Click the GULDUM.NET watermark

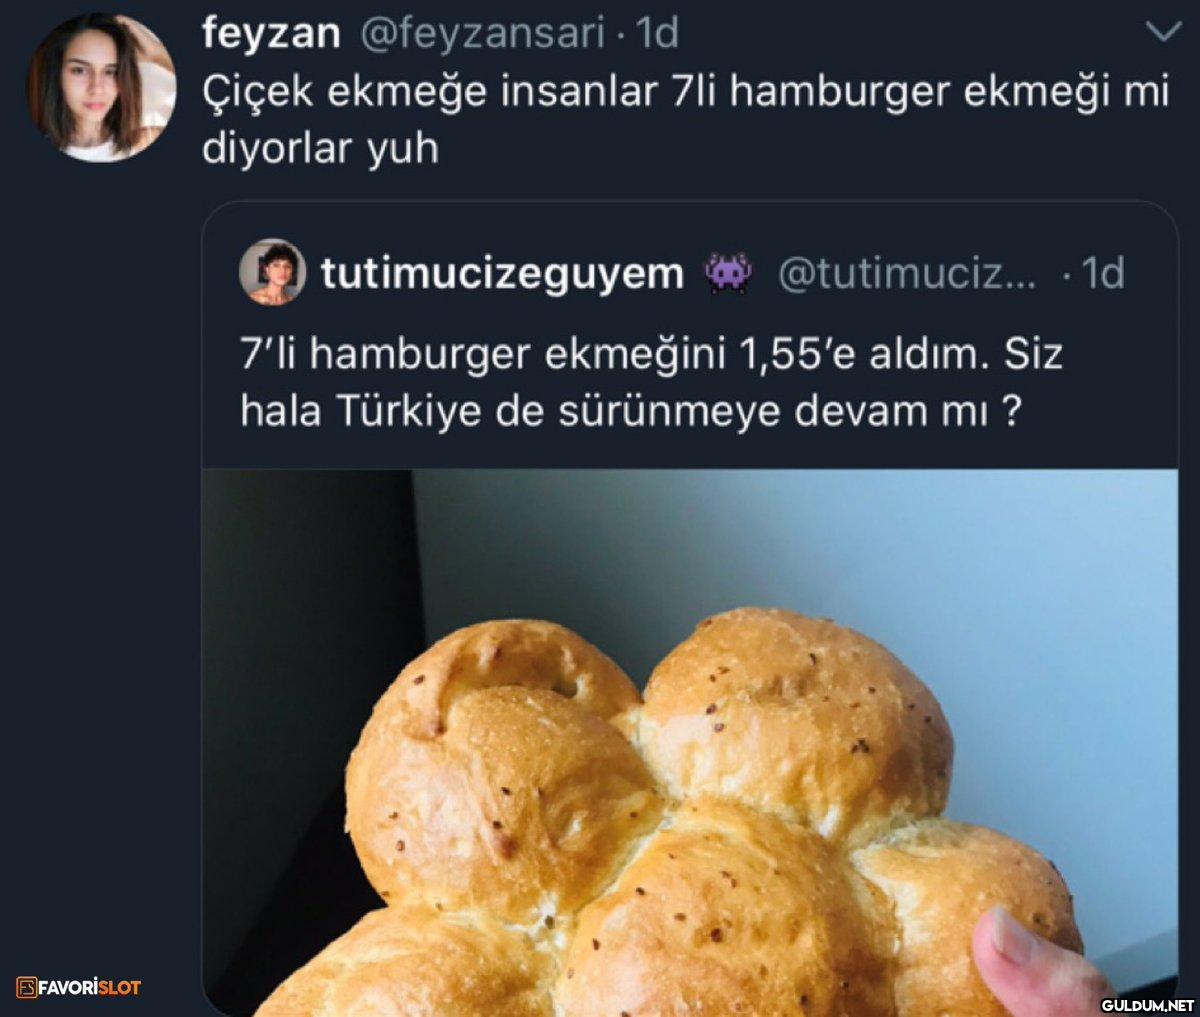[x=1148, y=1004]
